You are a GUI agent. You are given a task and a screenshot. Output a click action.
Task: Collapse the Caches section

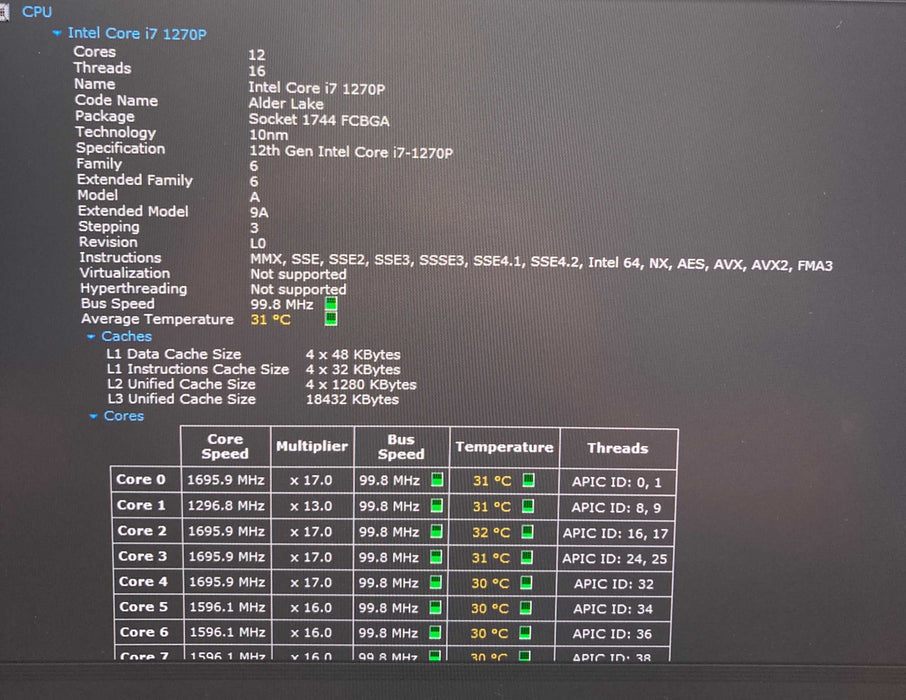91,336
